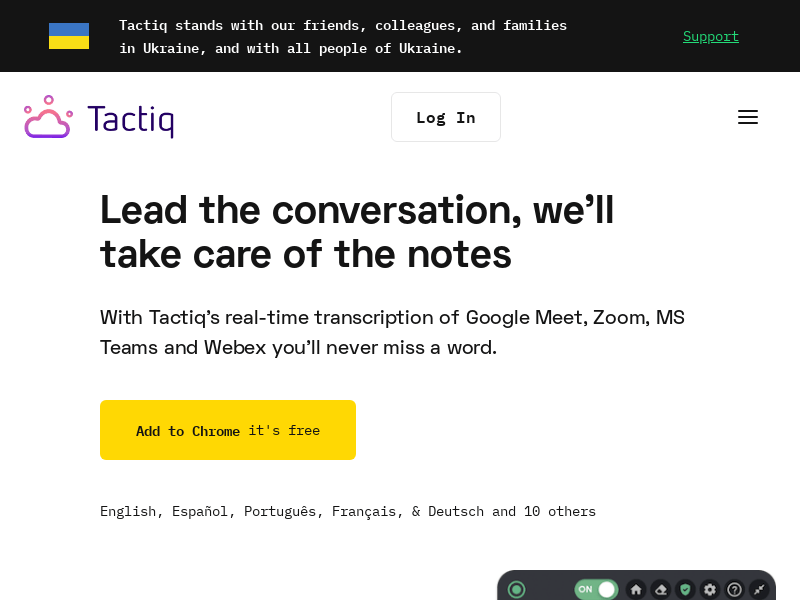Click the green recording indicator circle

tap(516, 590)
